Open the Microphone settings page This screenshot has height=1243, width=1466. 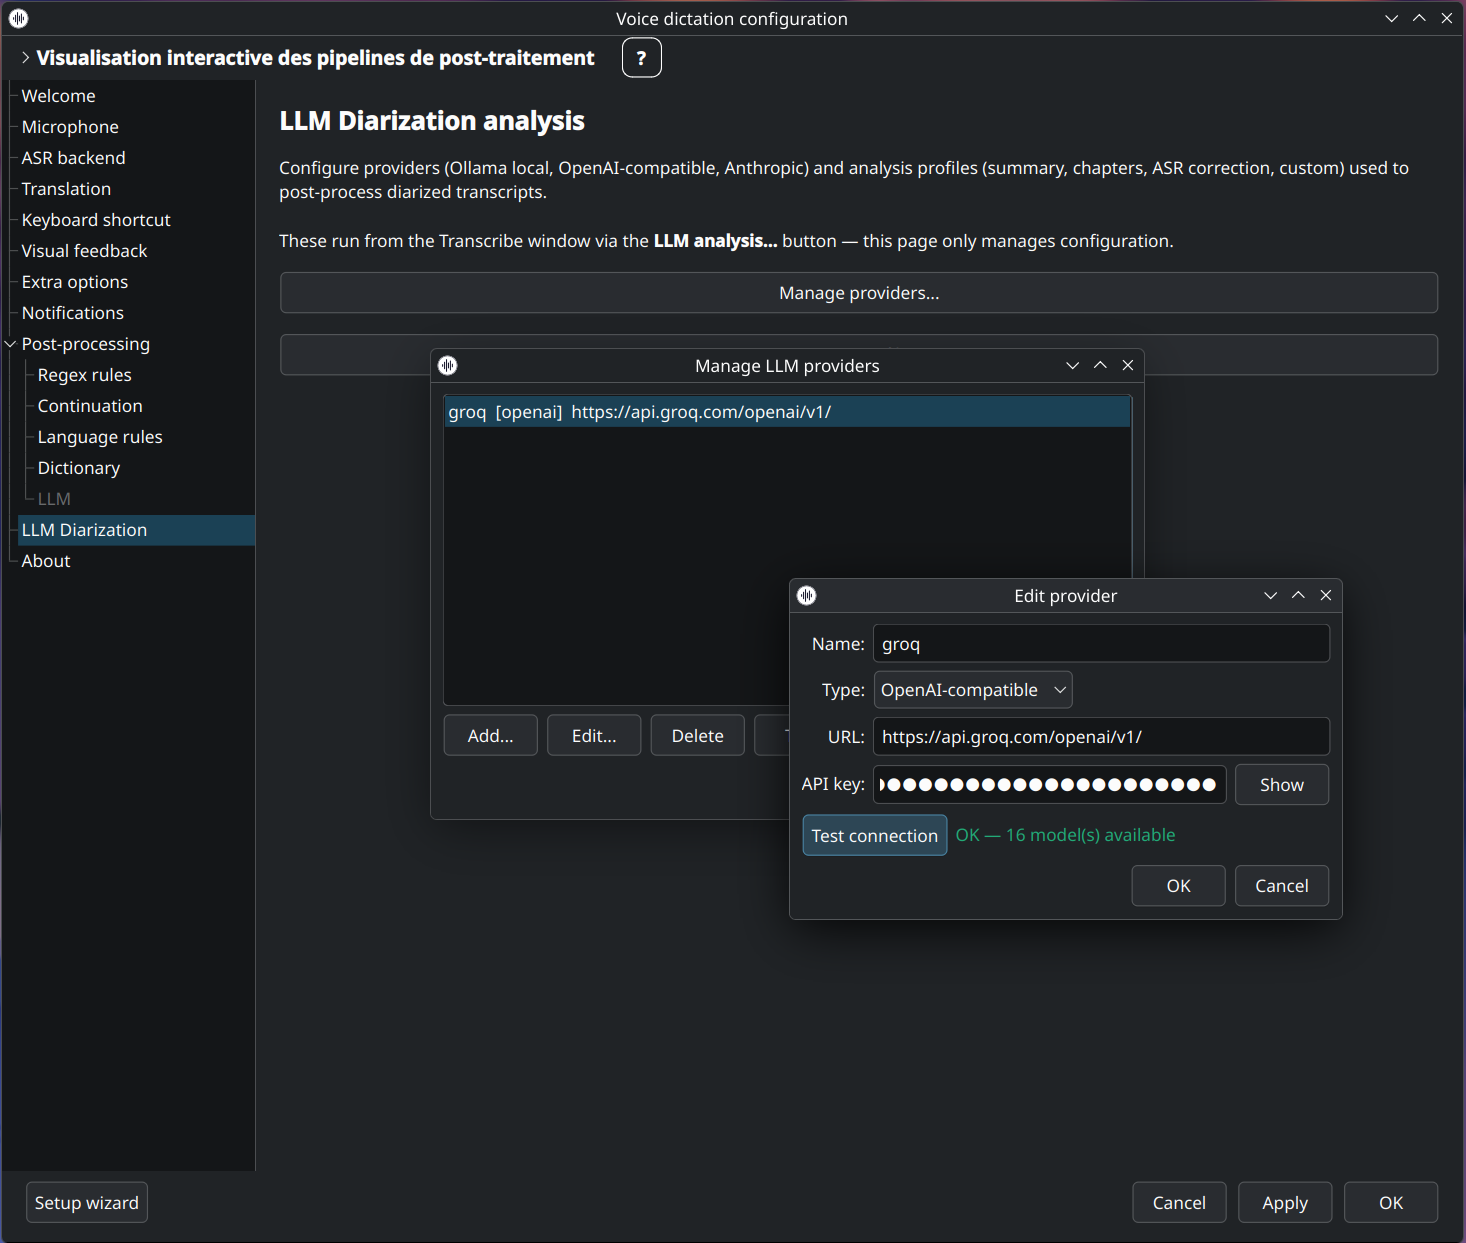pos(70,127)
